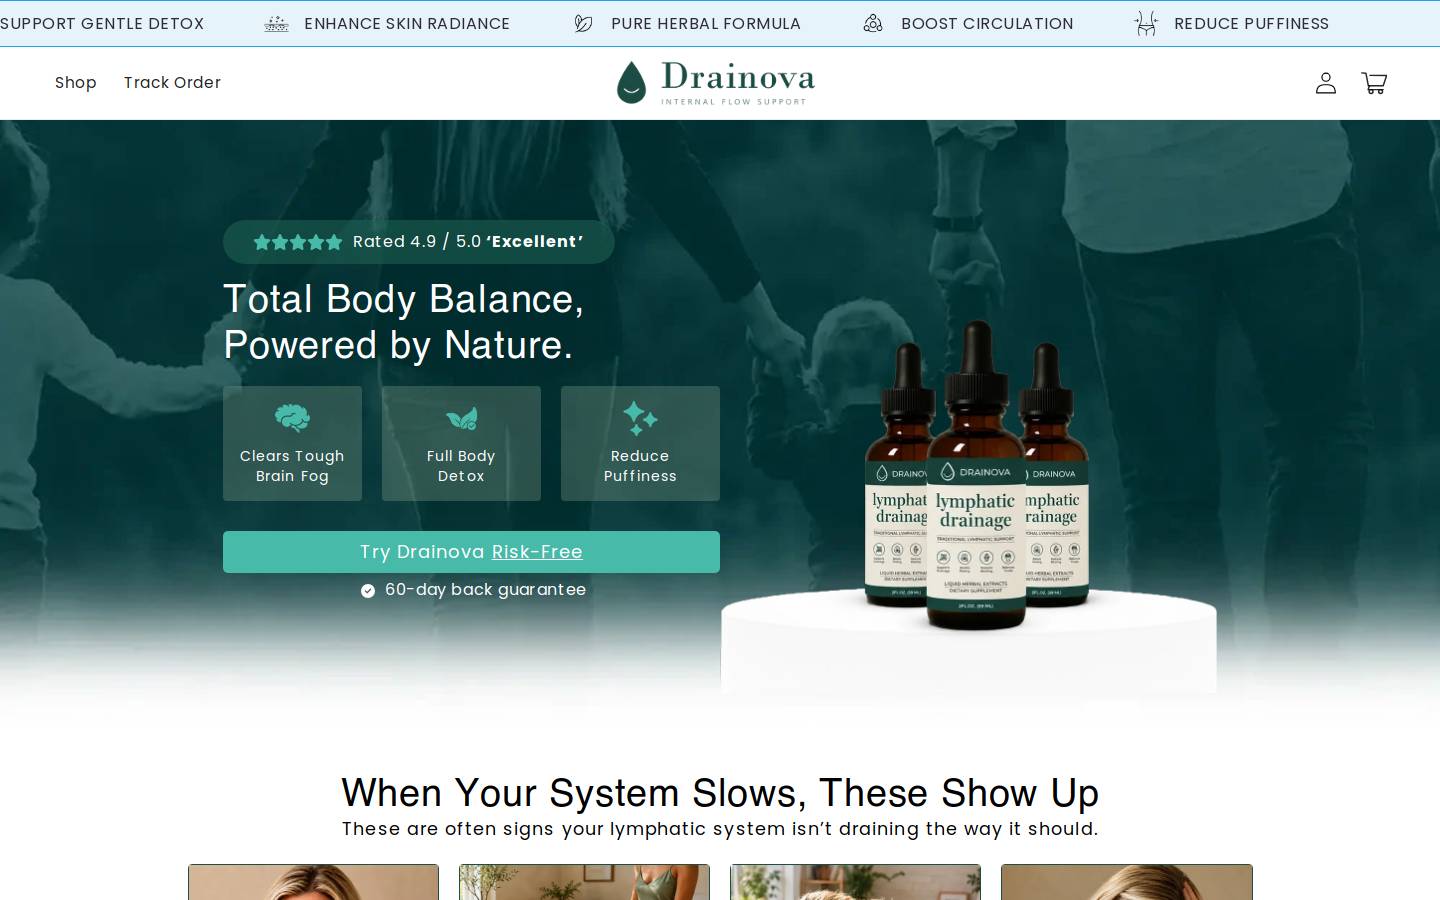Click the Reduce Puffiness card label
The width and height of the screenshot is (1440, 900).
point(640,466)
